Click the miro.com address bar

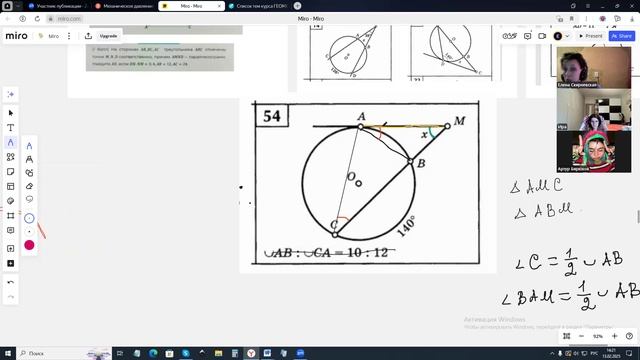pyautogui.click(x=69, y=19)
